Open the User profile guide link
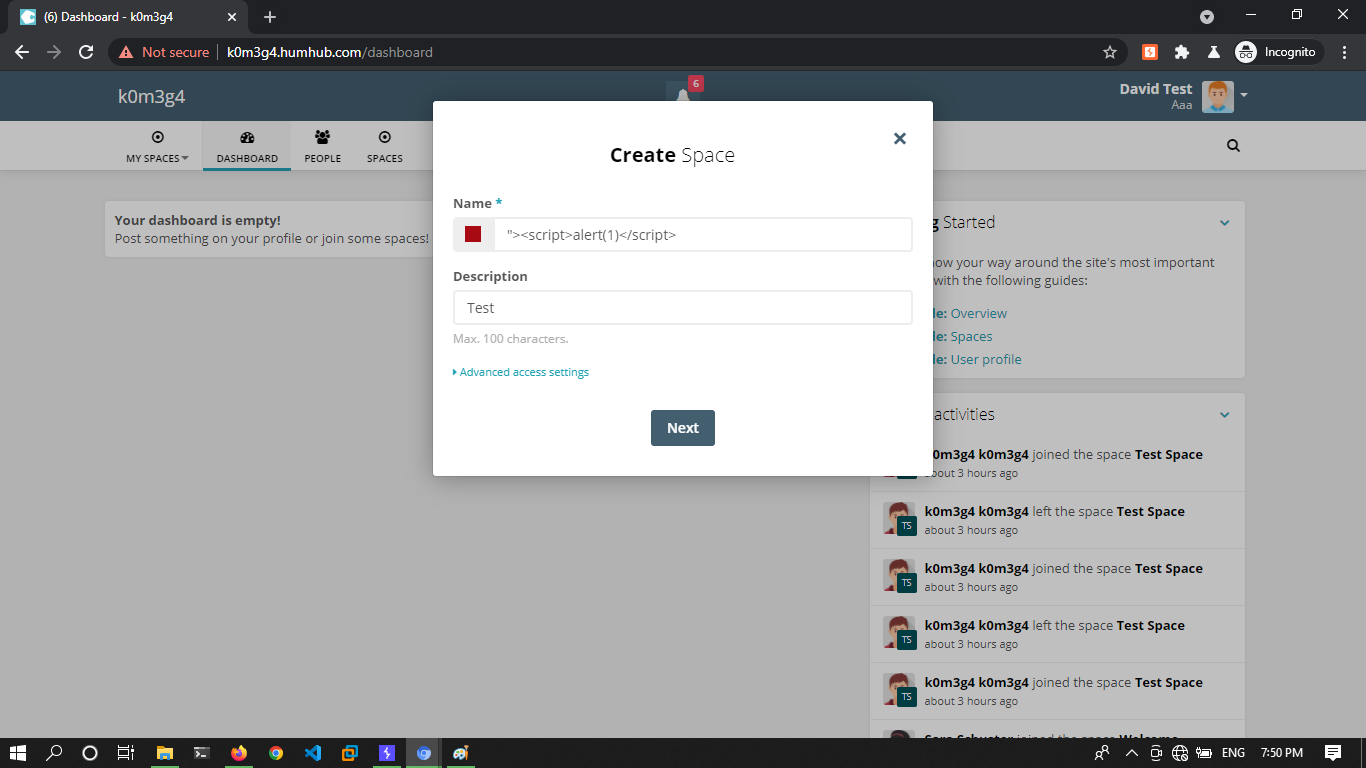This screenshot has height=768, width=1366. (x=986, y=359)
